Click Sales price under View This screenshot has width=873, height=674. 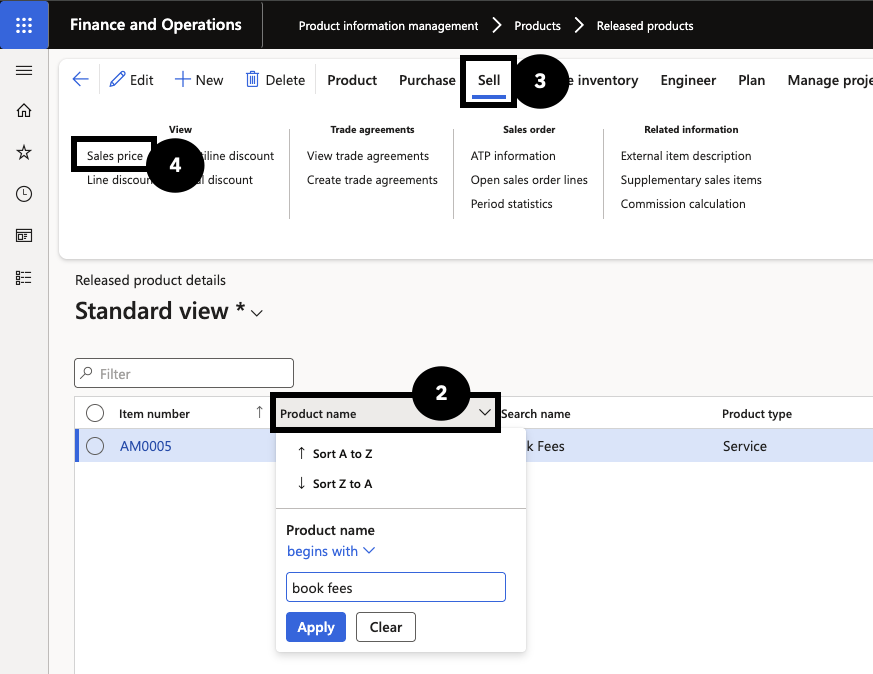click(x=115, y=156)
